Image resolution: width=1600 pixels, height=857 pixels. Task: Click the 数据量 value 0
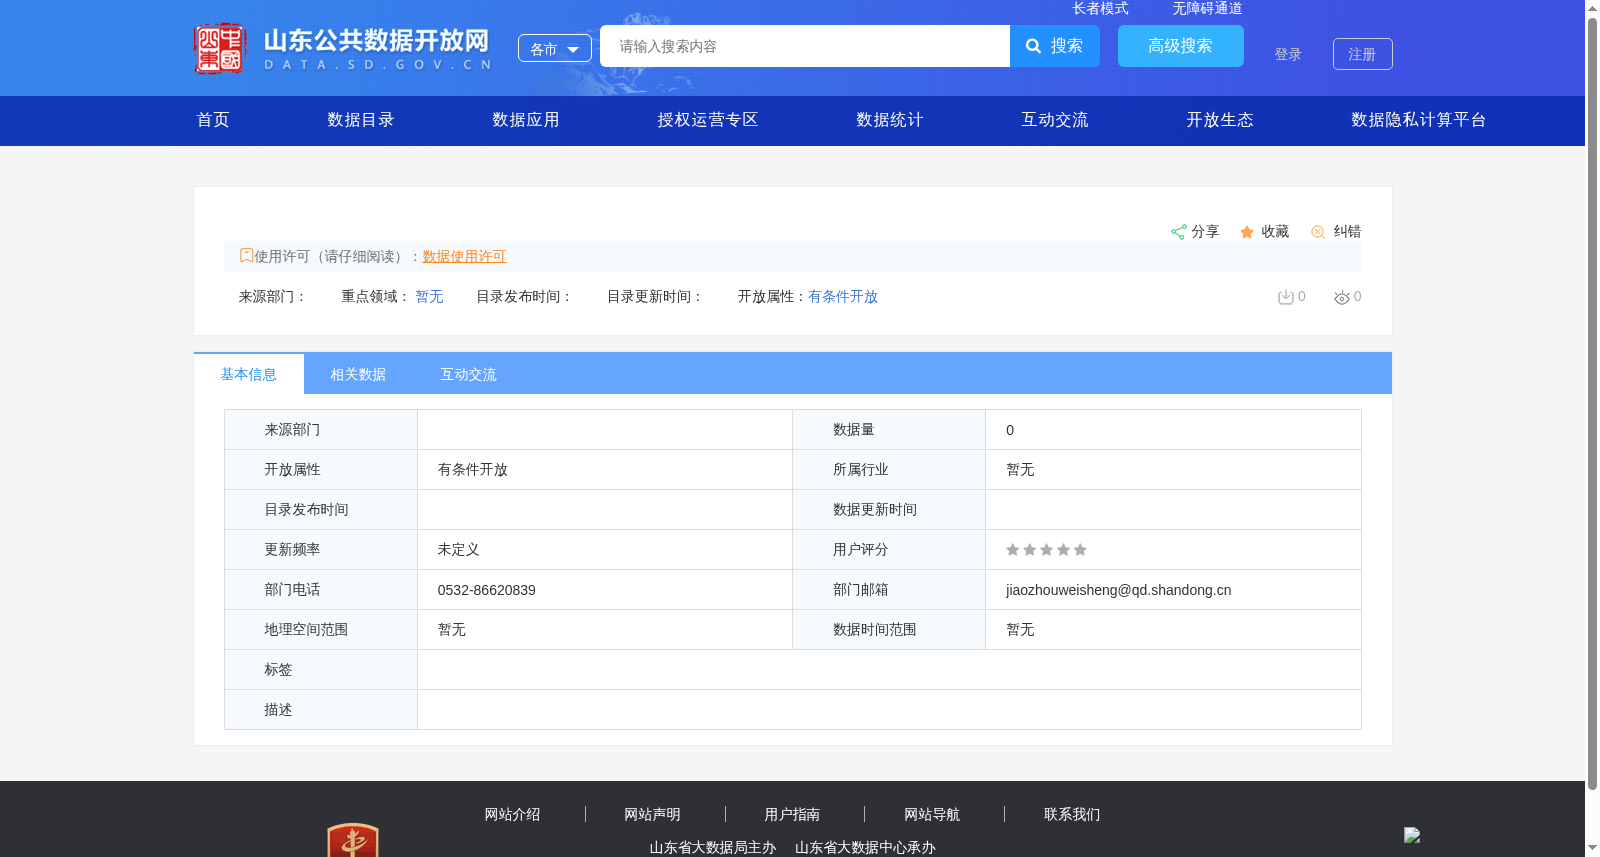pyautogui.click(x=1010, y=430)
